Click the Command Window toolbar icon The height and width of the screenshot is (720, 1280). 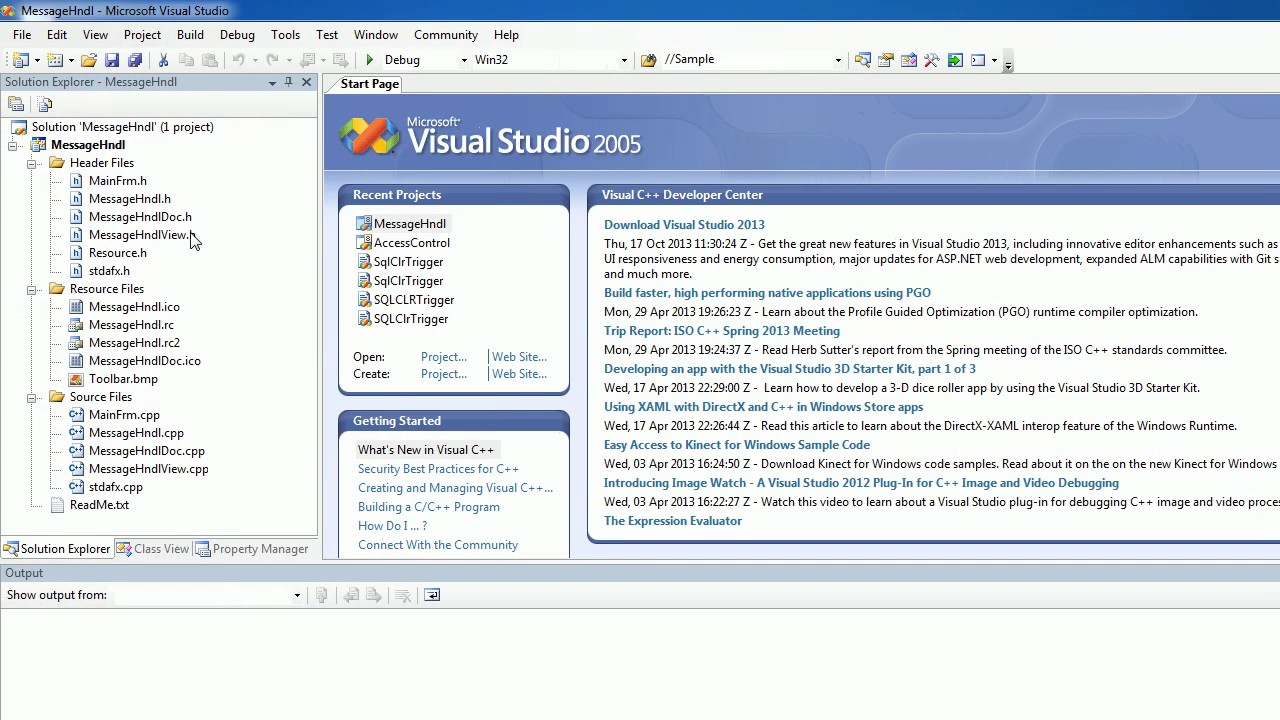(x=978, y=60)
